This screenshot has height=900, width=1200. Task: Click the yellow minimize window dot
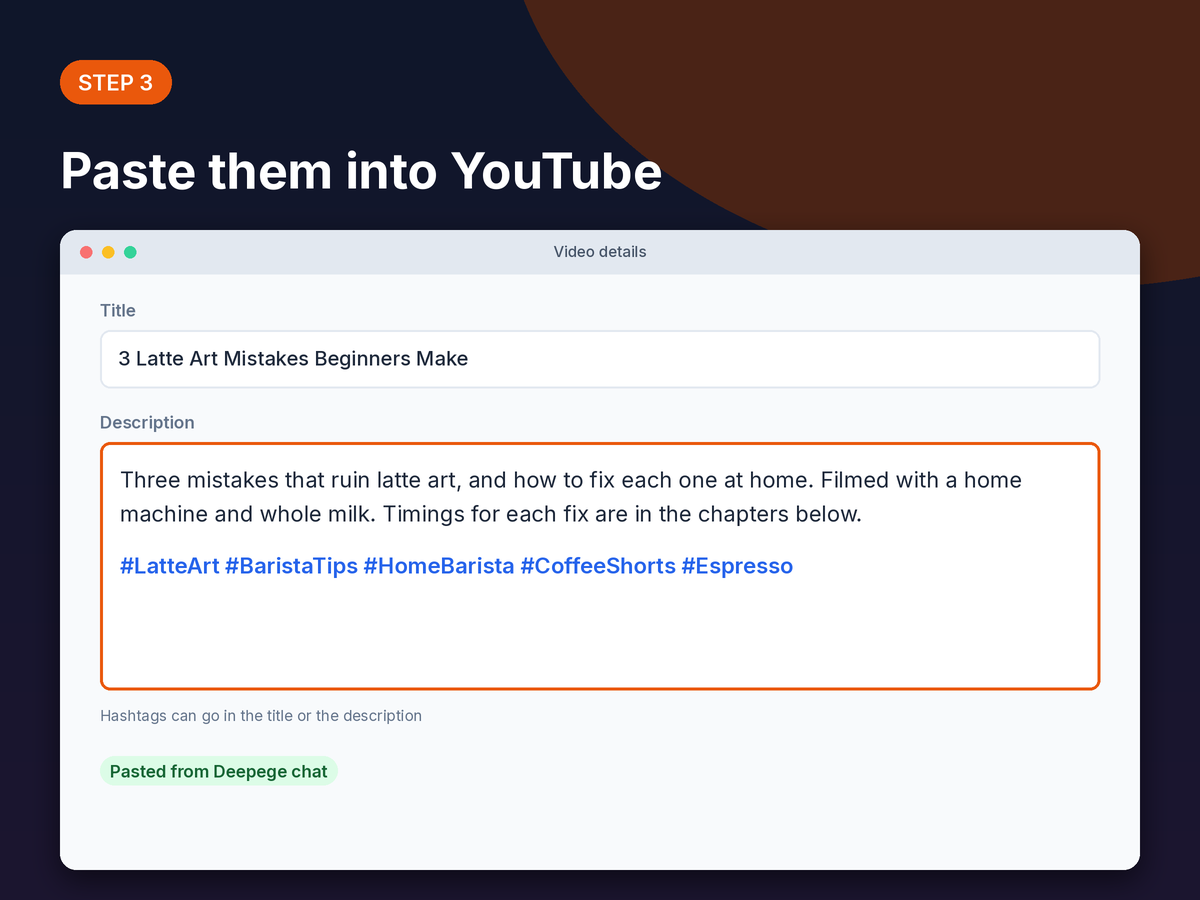click(x=108, y=252)
